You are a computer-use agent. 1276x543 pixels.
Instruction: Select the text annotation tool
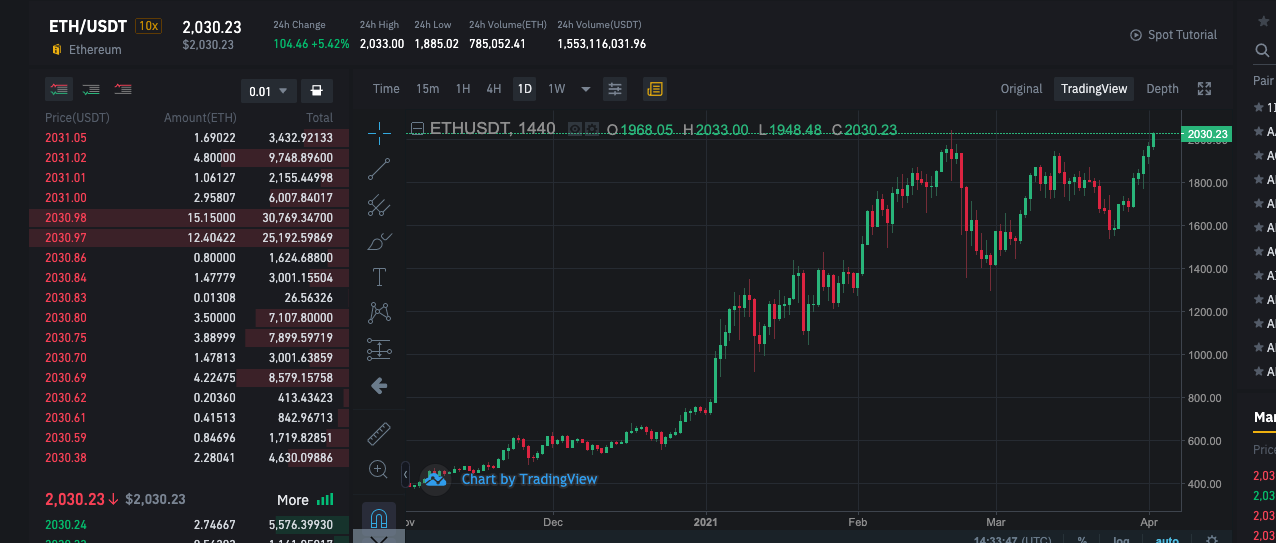[x=379, y=277]
